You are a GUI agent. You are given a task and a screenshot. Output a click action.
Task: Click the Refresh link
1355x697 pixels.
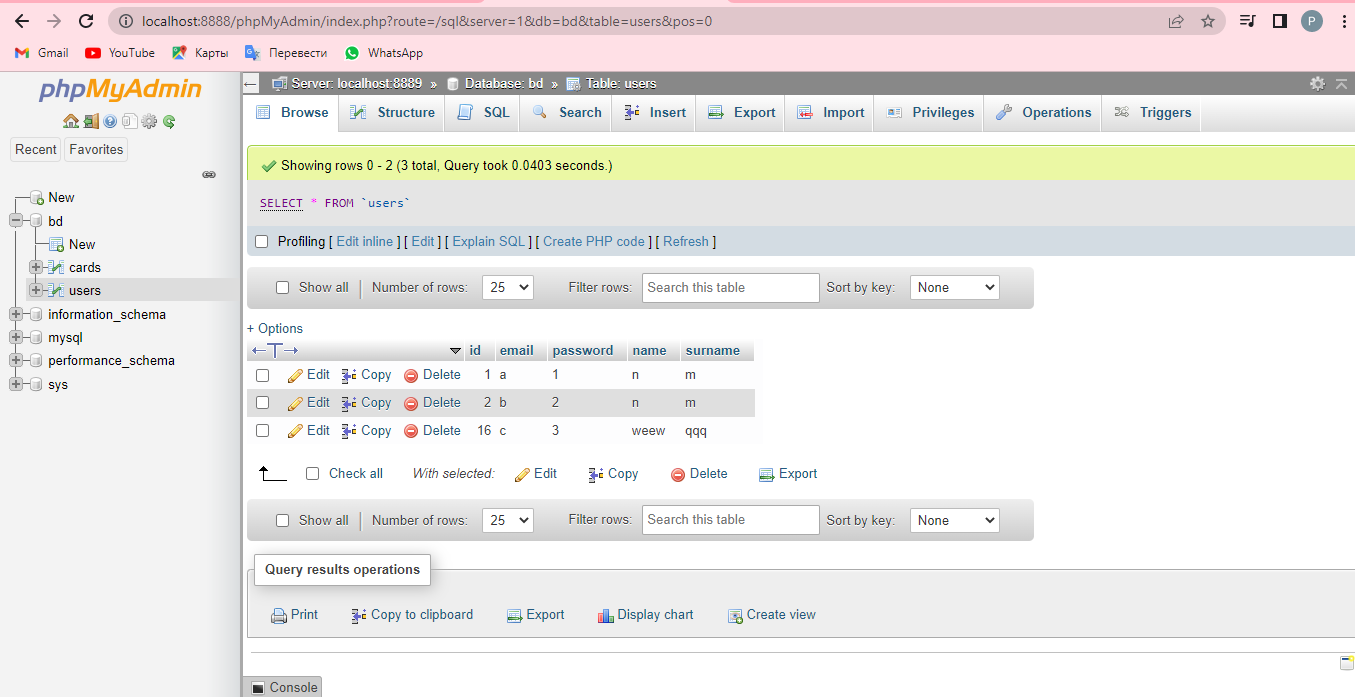point(686,242)
